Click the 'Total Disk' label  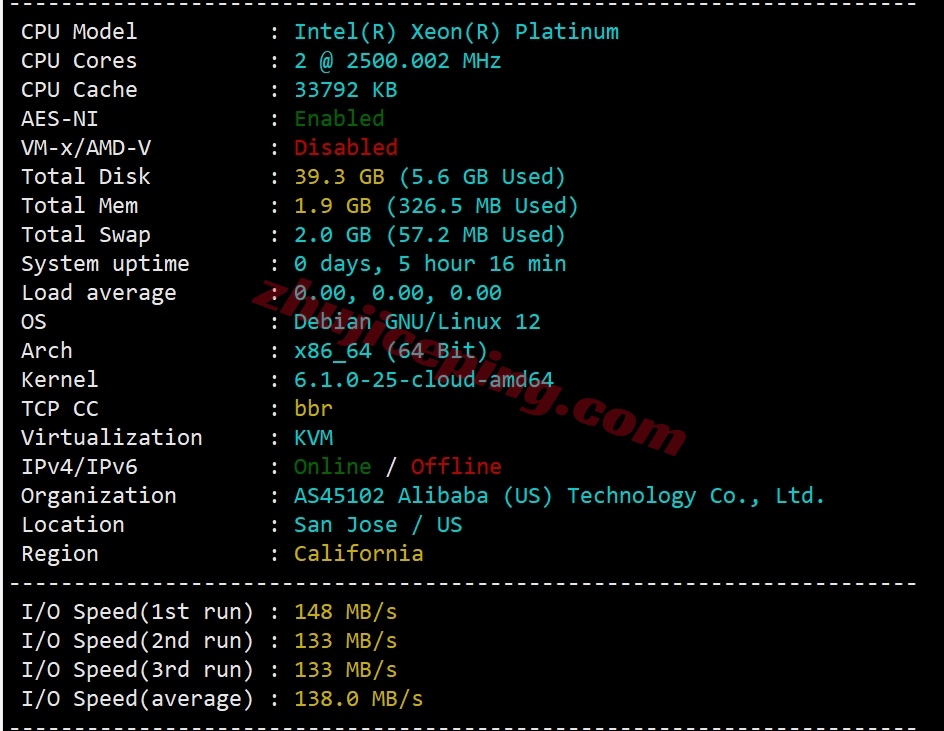pyautogui.click(x=85, y=176)
